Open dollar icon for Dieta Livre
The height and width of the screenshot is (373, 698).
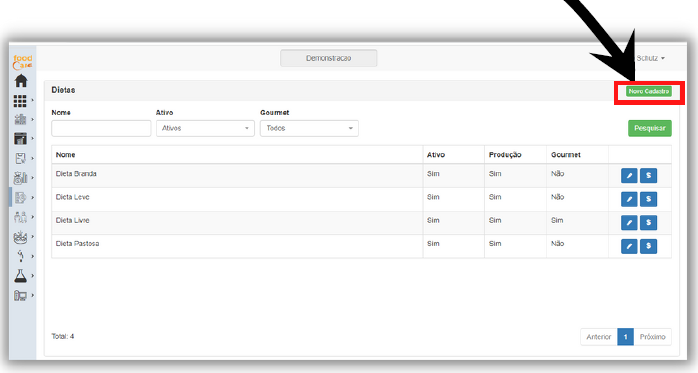(649, 222)
